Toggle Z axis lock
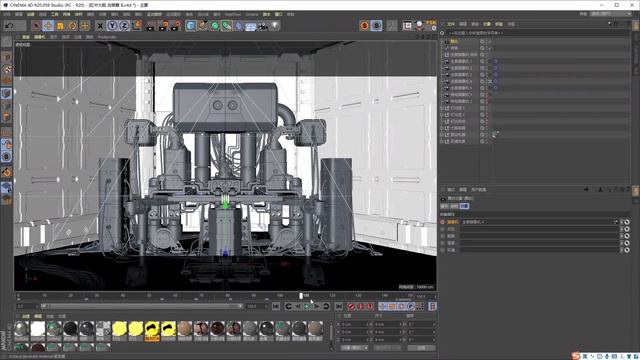Viewport: 640px width, 360px height. click(124, 26)
